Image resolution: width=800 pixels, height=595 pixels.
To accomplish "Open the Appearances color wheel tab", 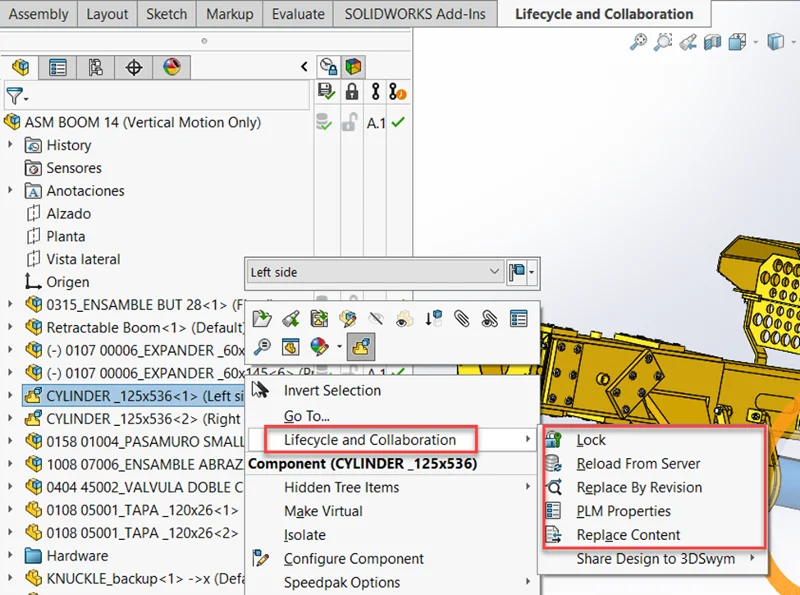I will click(172, 68).
